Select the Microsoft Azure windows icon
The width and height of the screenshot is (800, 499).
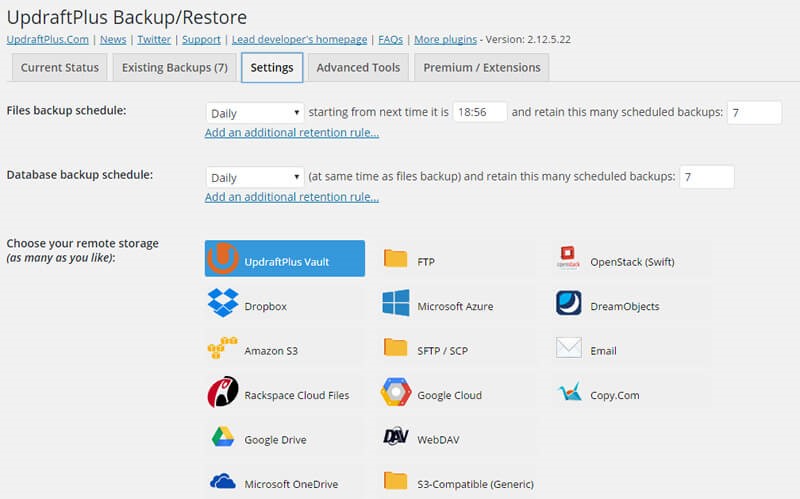click(396, 303)
